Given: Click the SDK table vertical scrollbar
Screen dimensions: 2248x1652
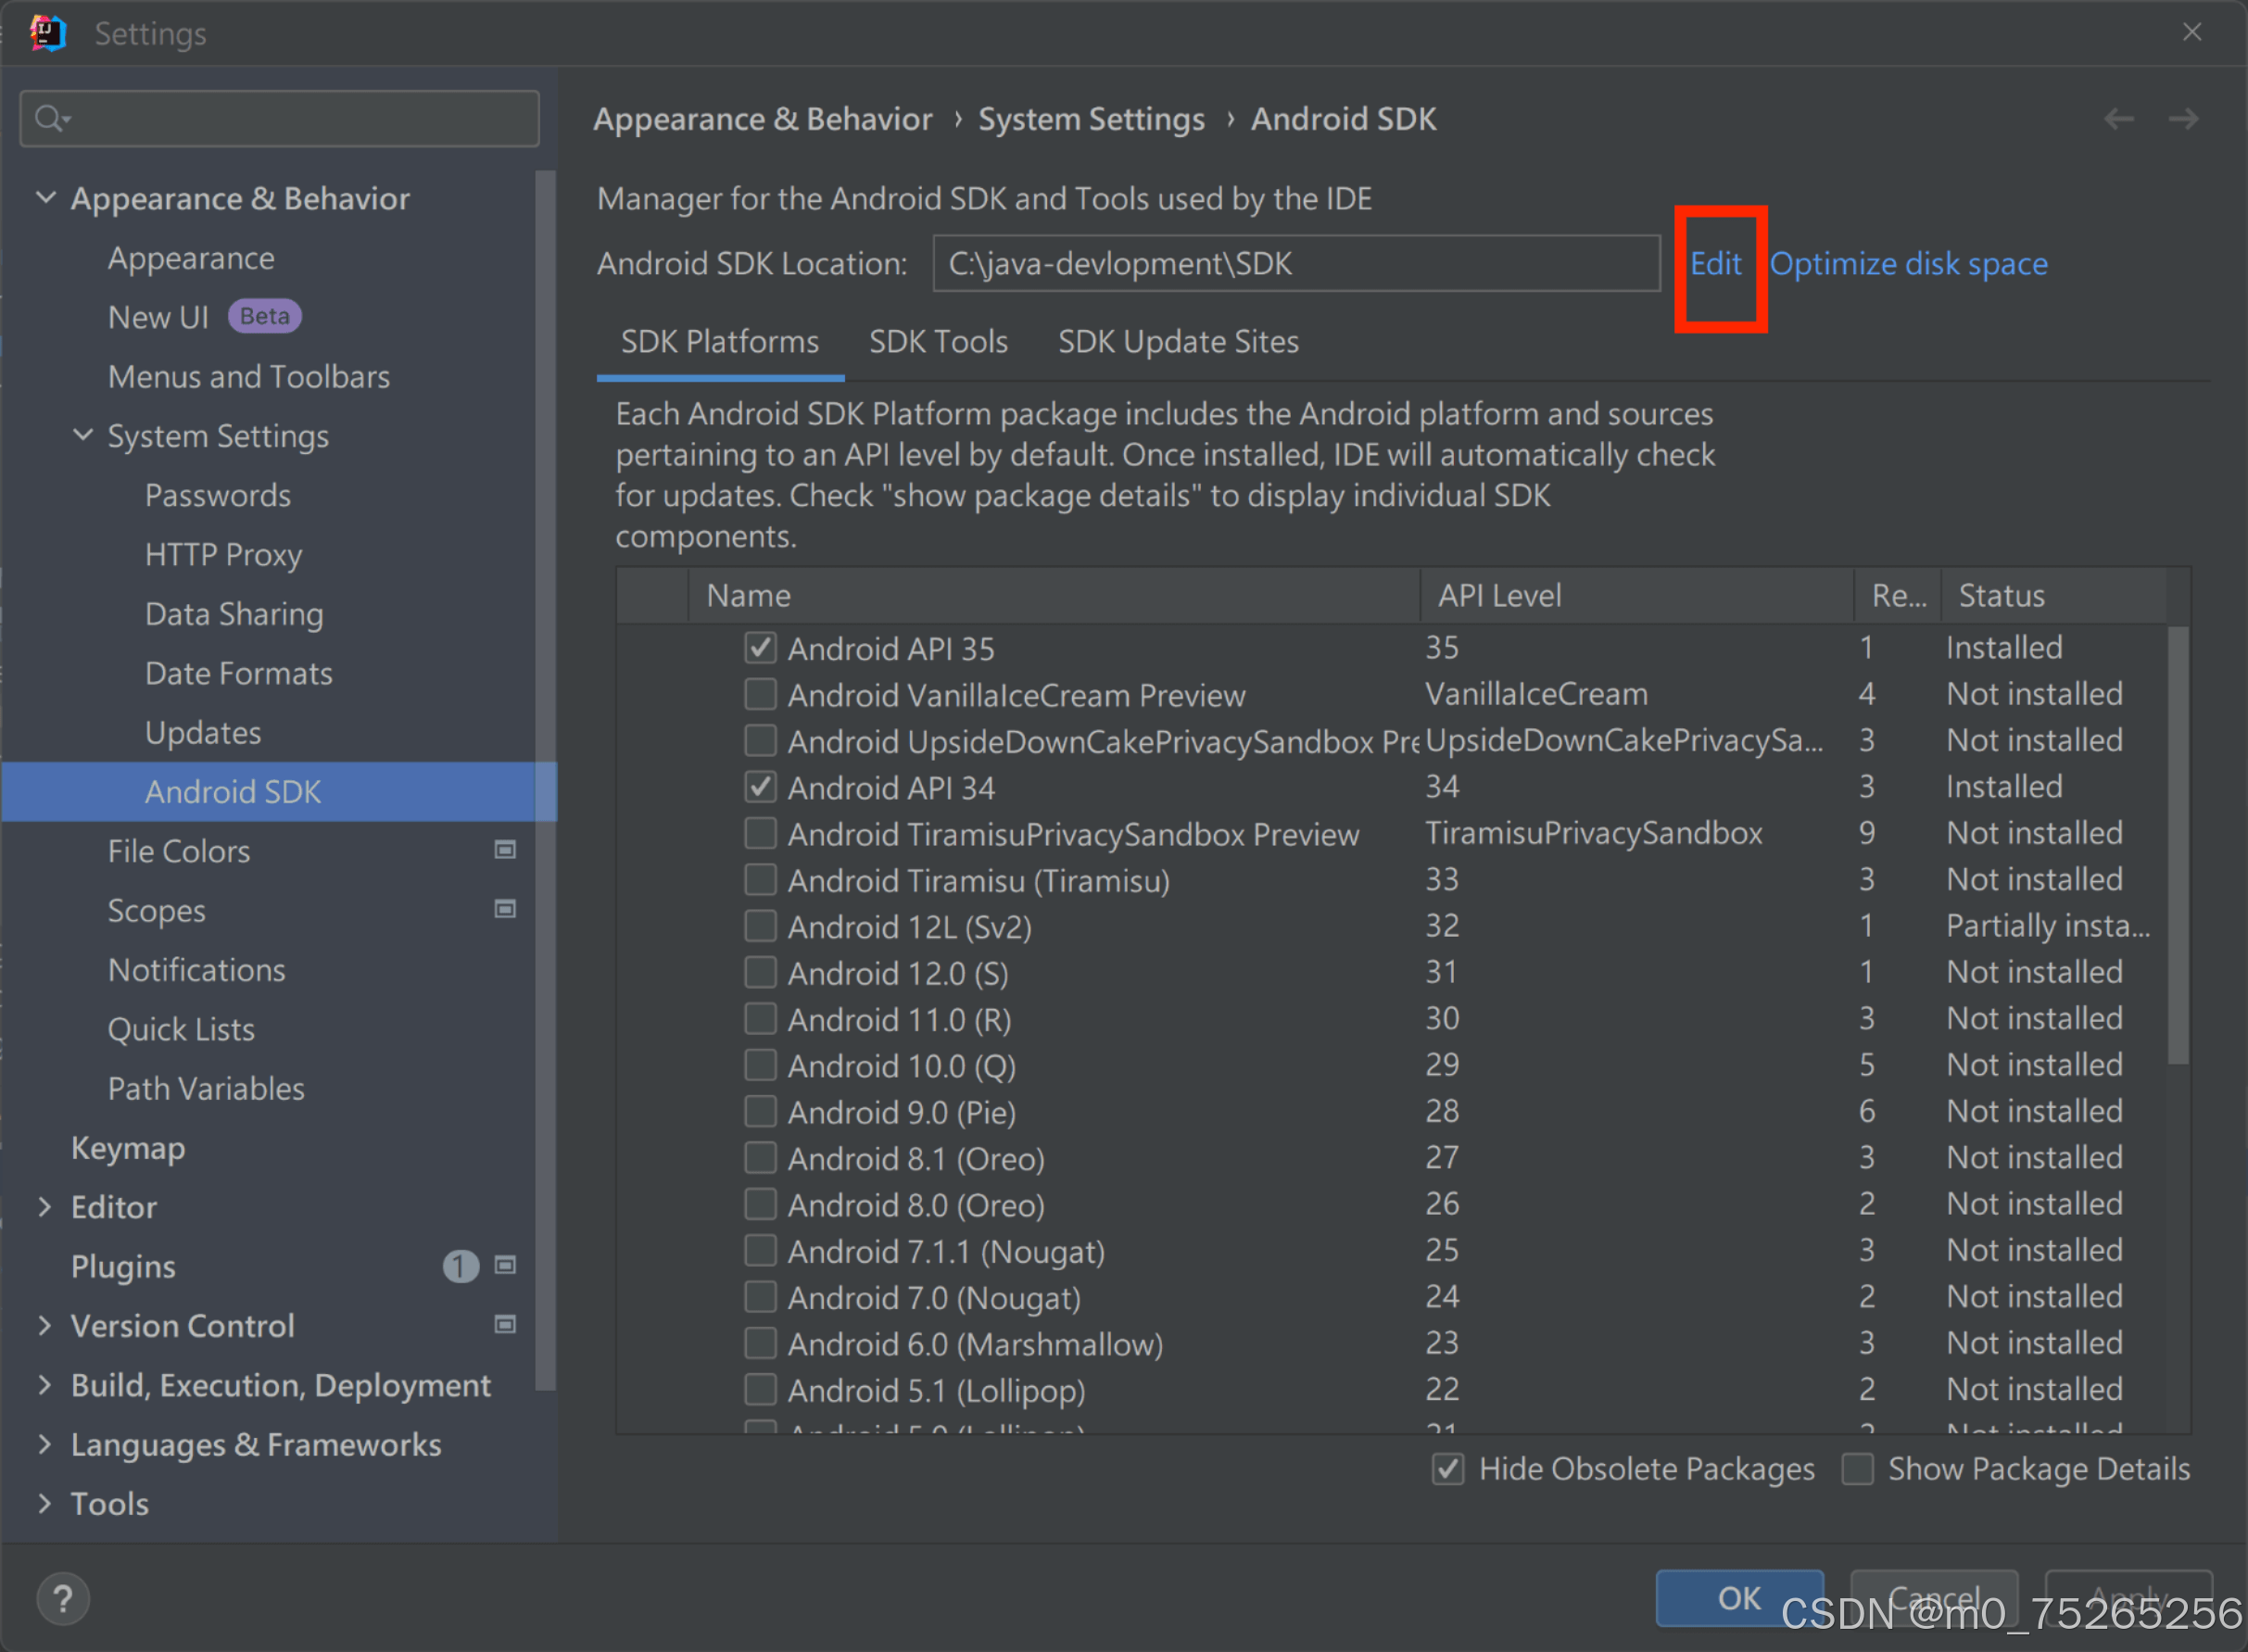Looking at the screenshot, I should [x=2177, y=845].
